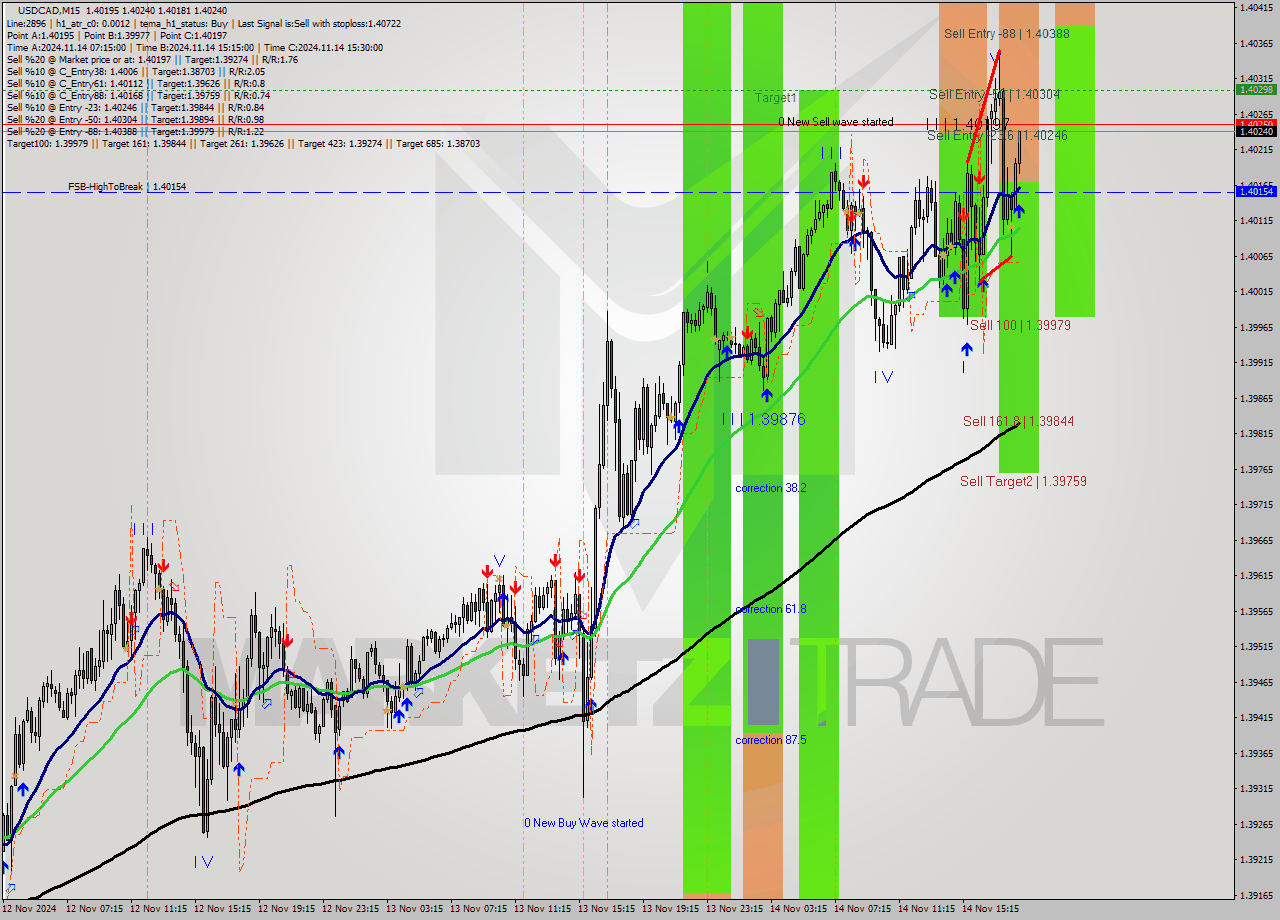Click the green 1.40298 price tag on axis

[1255, 89]
